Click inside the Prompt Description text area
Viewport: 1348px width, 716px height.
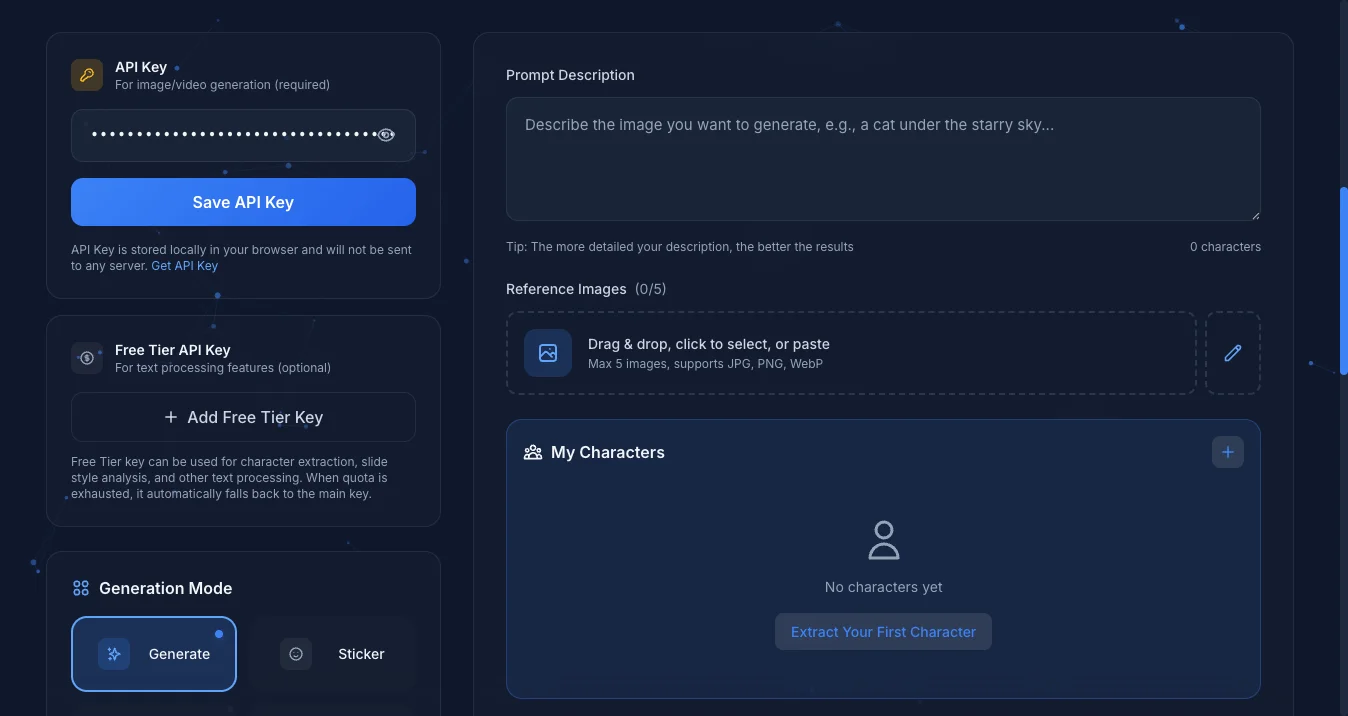point(883,158)
